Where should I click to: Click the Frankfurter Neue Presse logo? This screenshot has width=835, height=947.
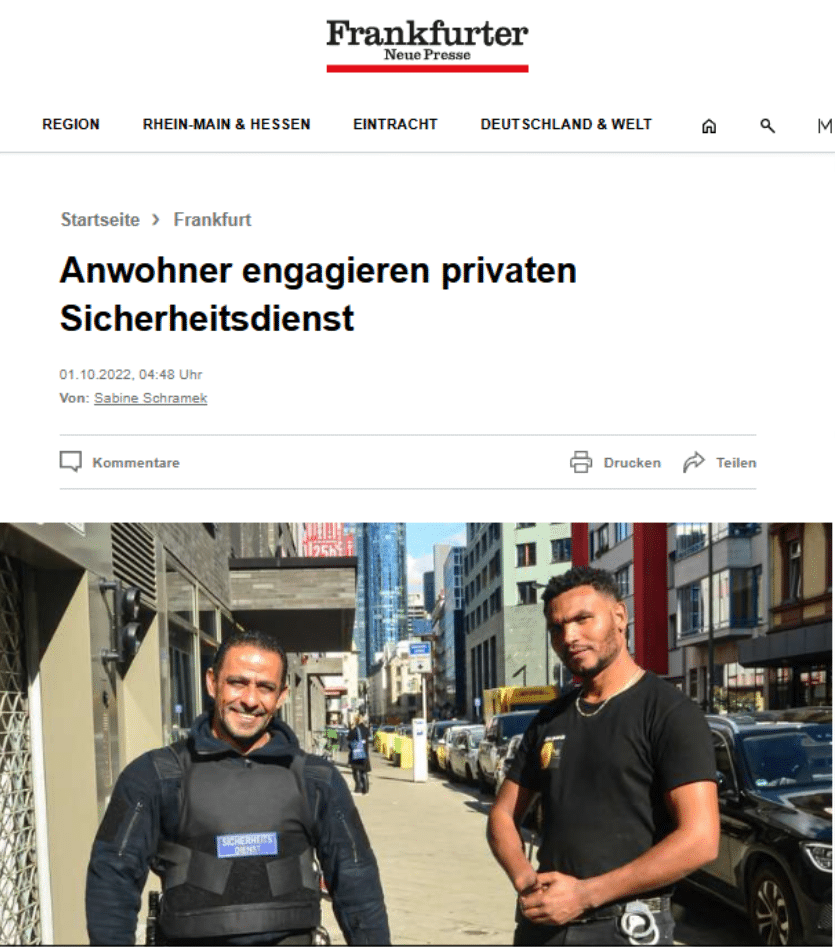(427, 46)
